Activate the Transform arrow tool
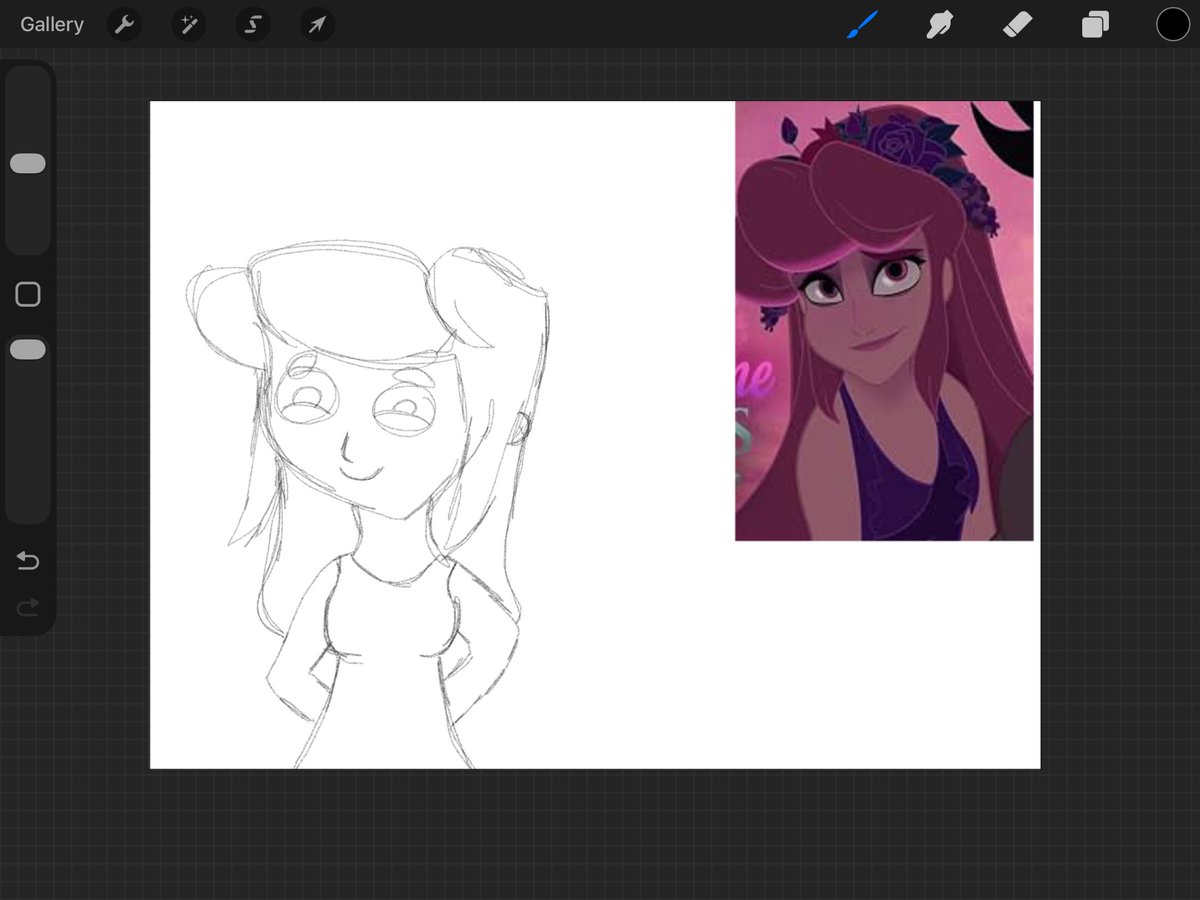Viewport: 1200px width, 900px height. pyautogui.click(x=317, y=24)
